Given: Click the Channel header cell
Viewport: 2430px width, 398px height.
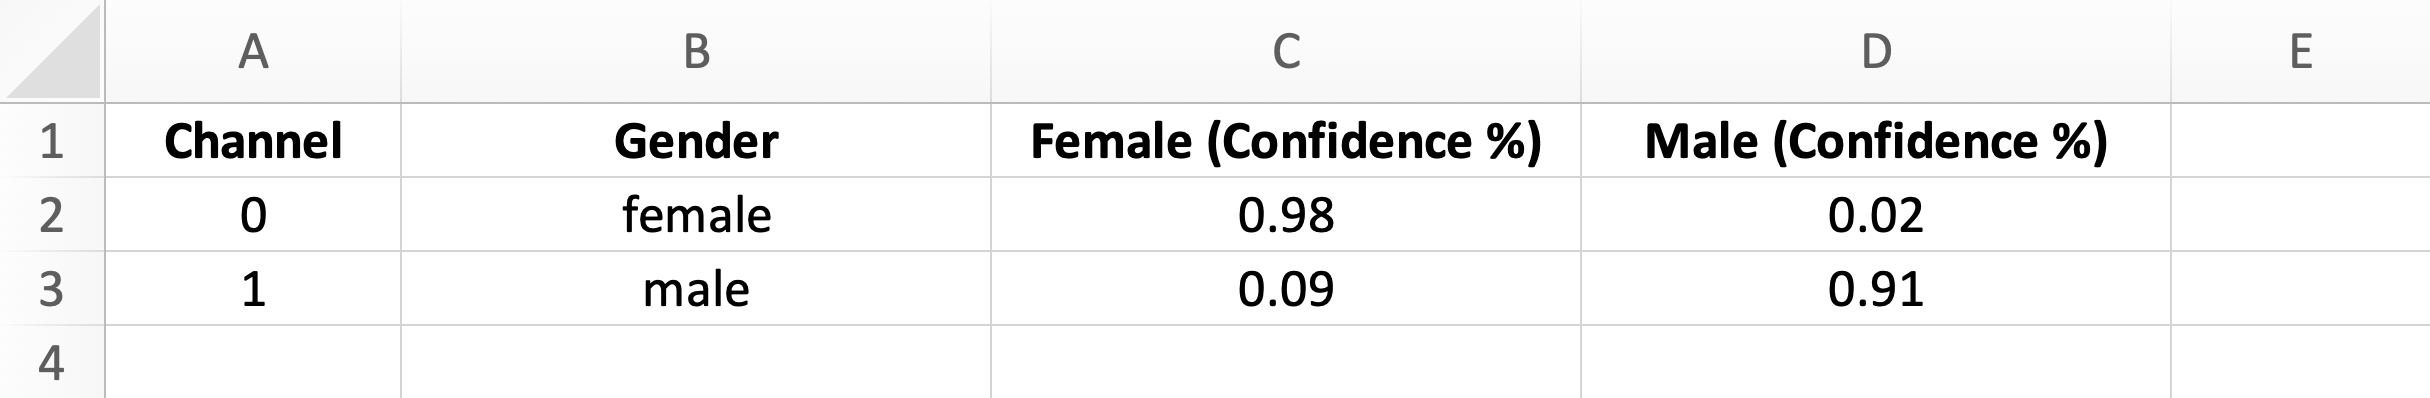Looking at the screenshot, I should point(253,141).
